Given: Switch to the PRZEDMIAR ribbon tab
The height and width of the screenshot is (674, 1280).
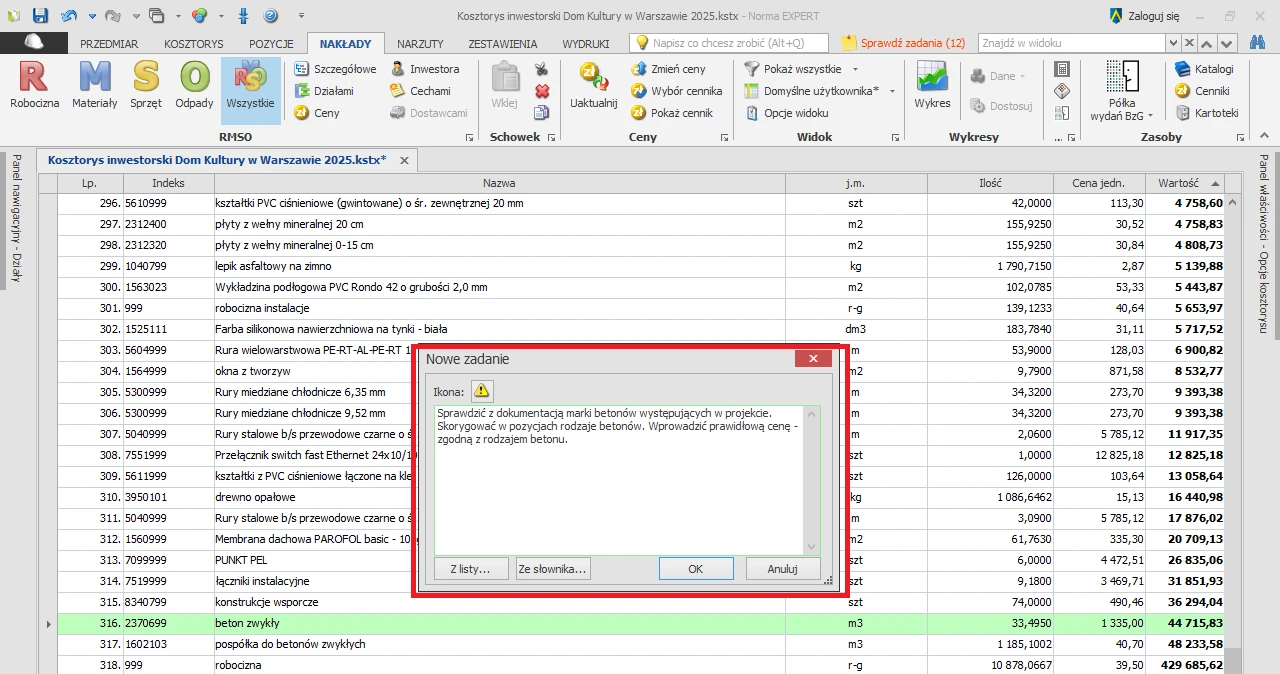Looking at the screenshot, I should (x=109, y=44).
